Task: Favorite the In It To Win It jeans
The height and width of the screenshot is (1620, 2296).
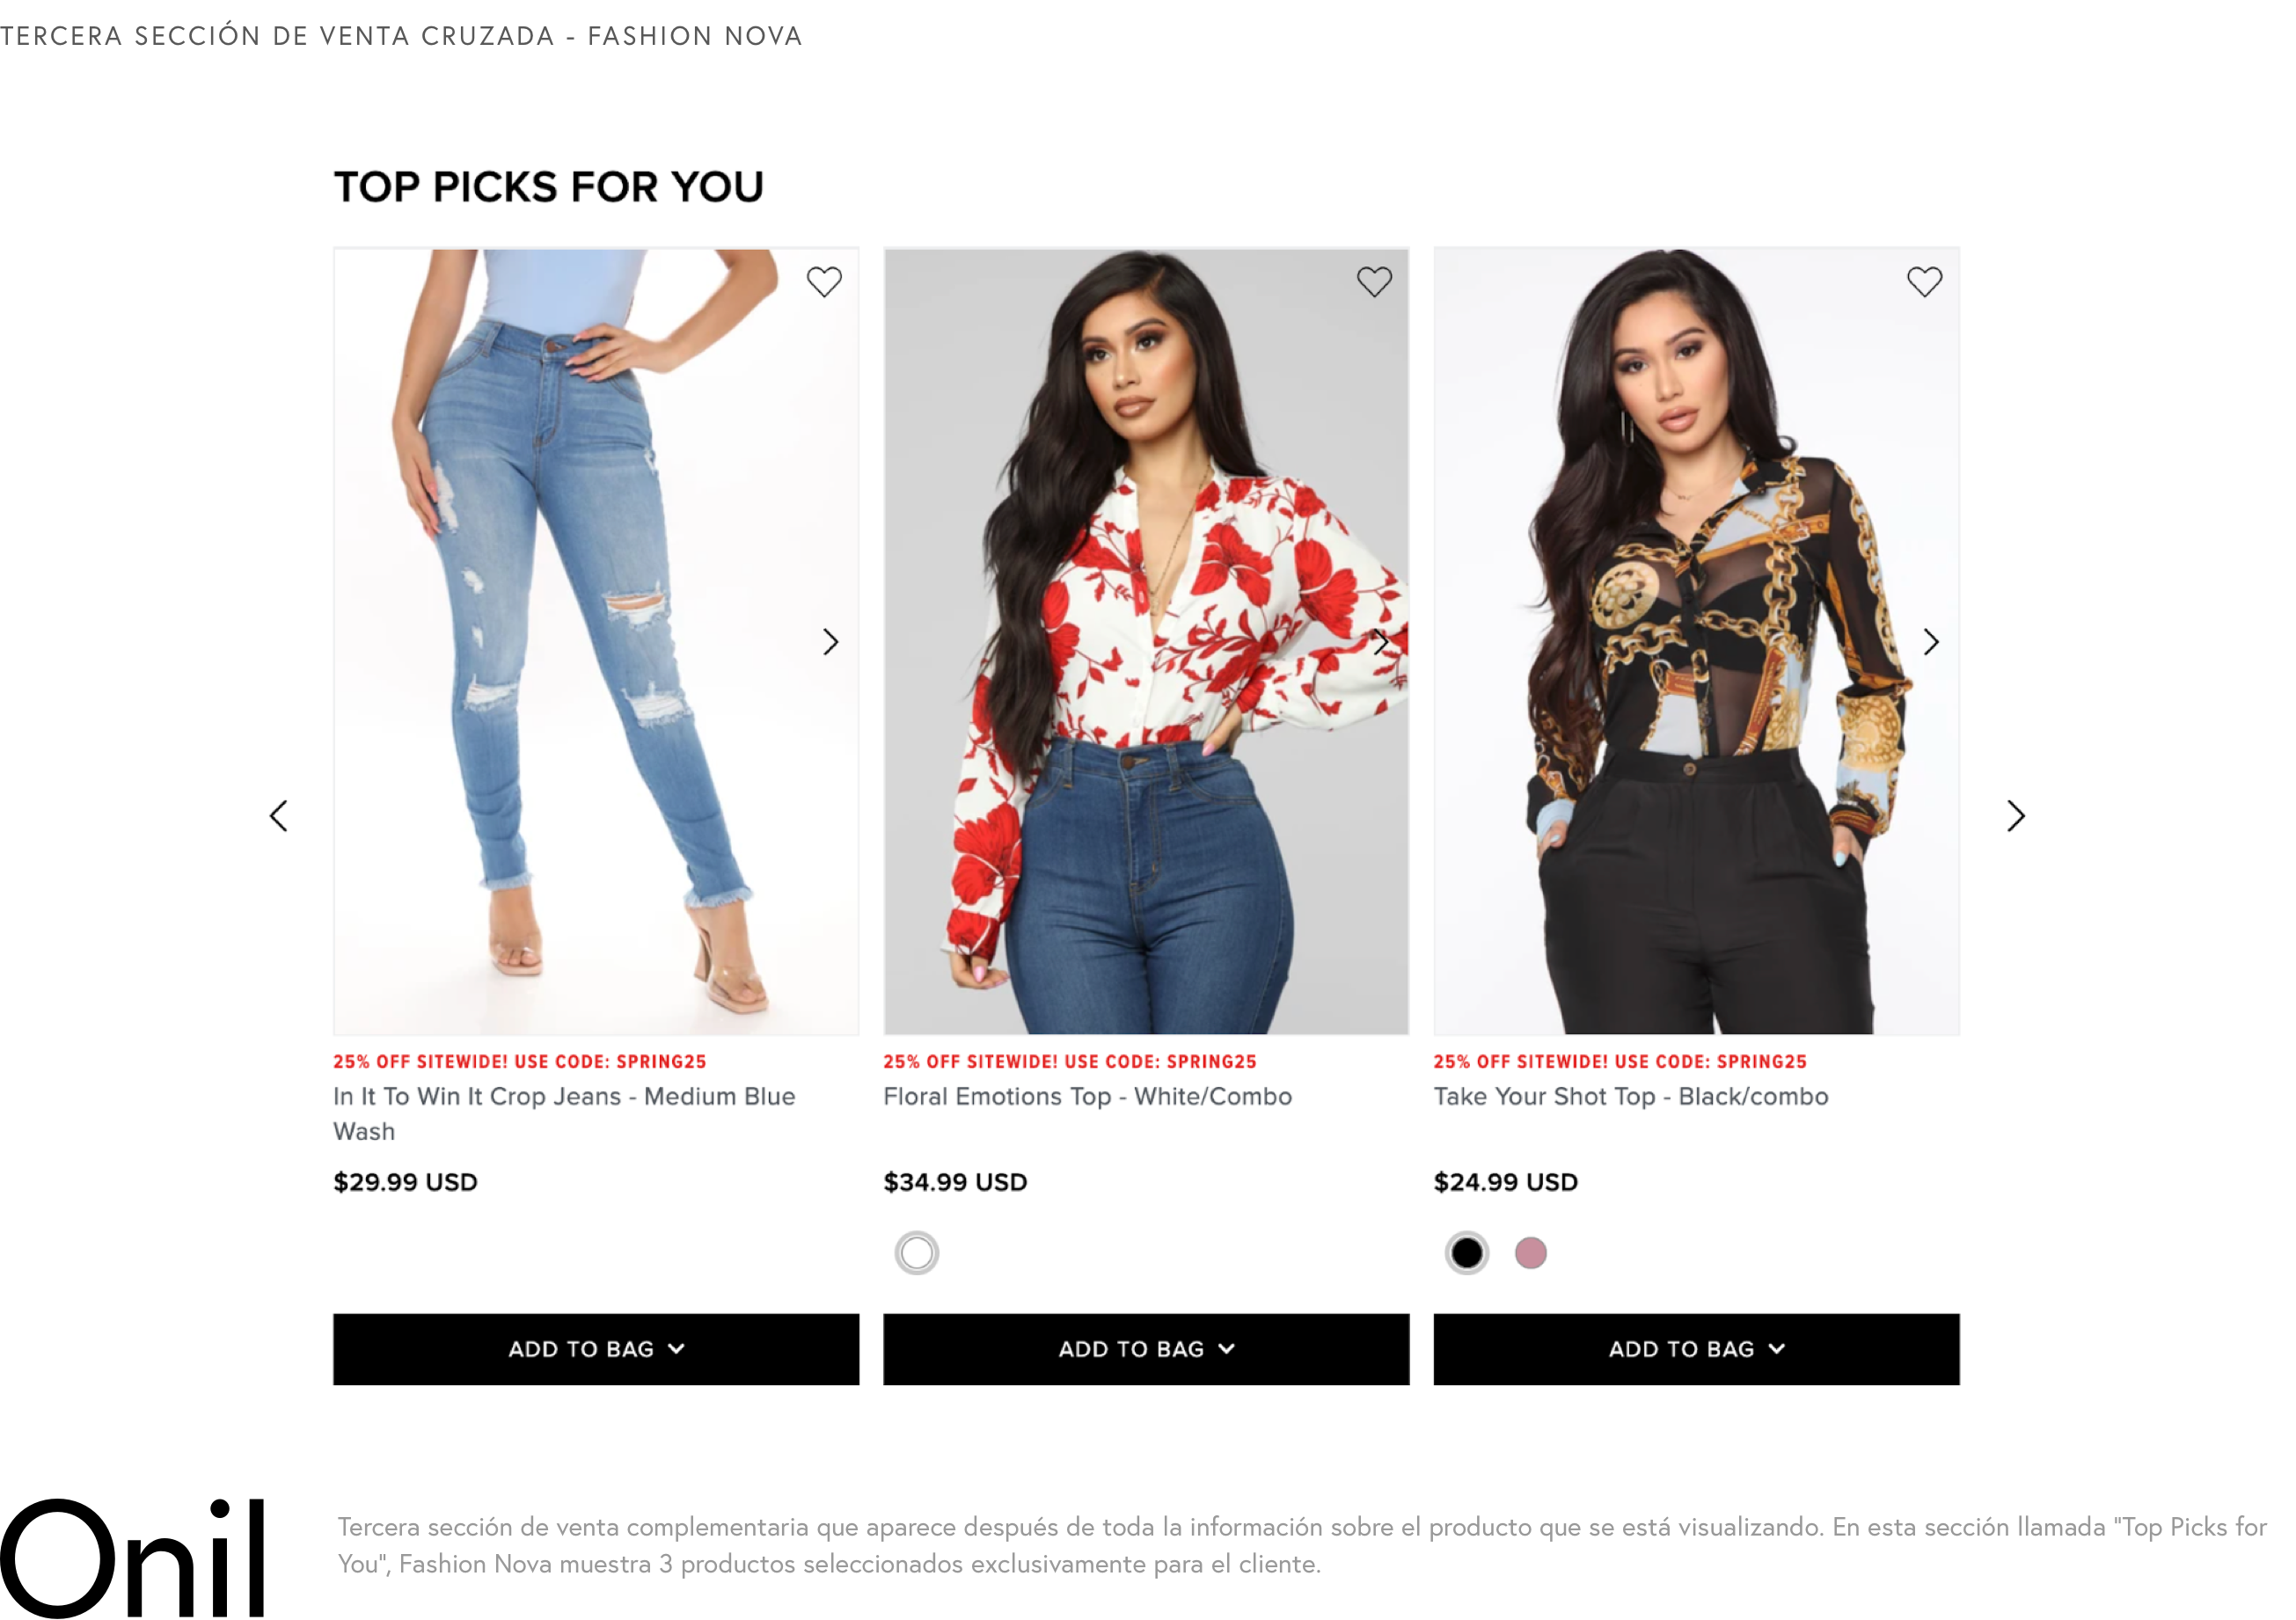Action: point(824,282)
